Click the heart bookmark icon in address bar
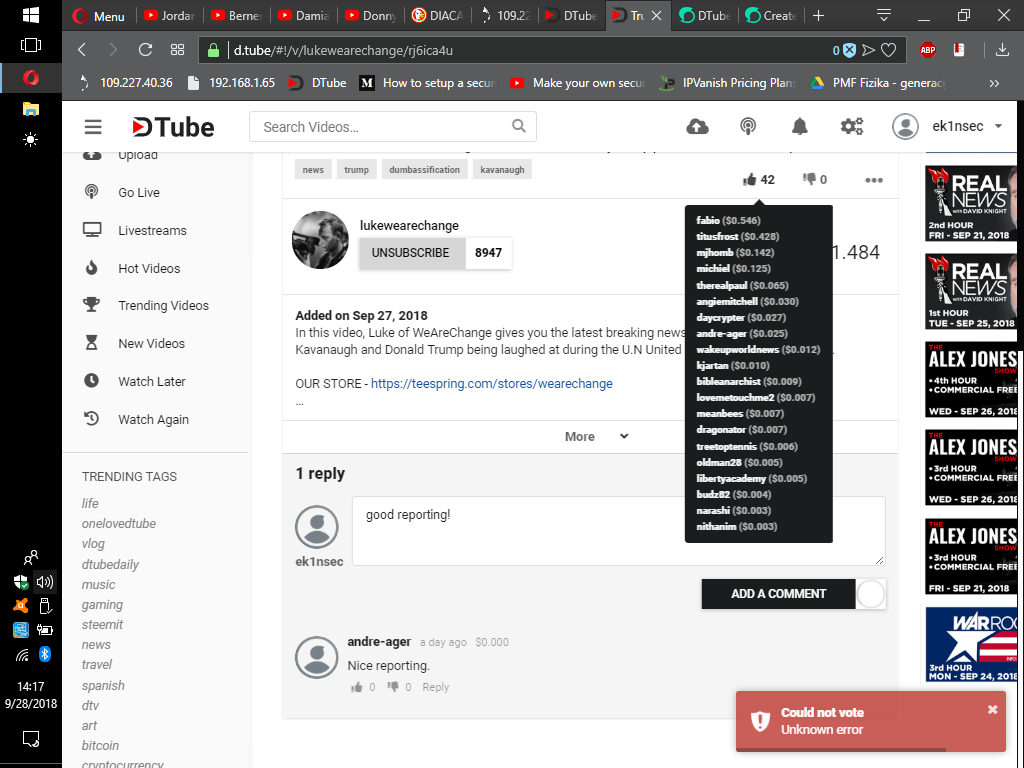 point(888,50)
